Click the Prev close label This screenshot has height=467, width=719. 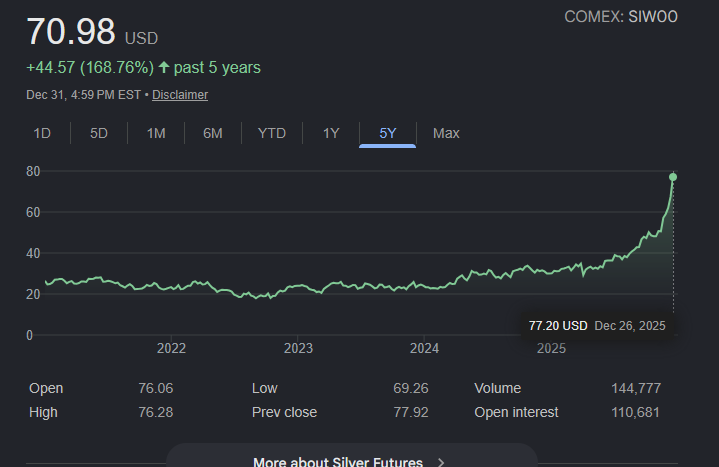pos(284,412)
